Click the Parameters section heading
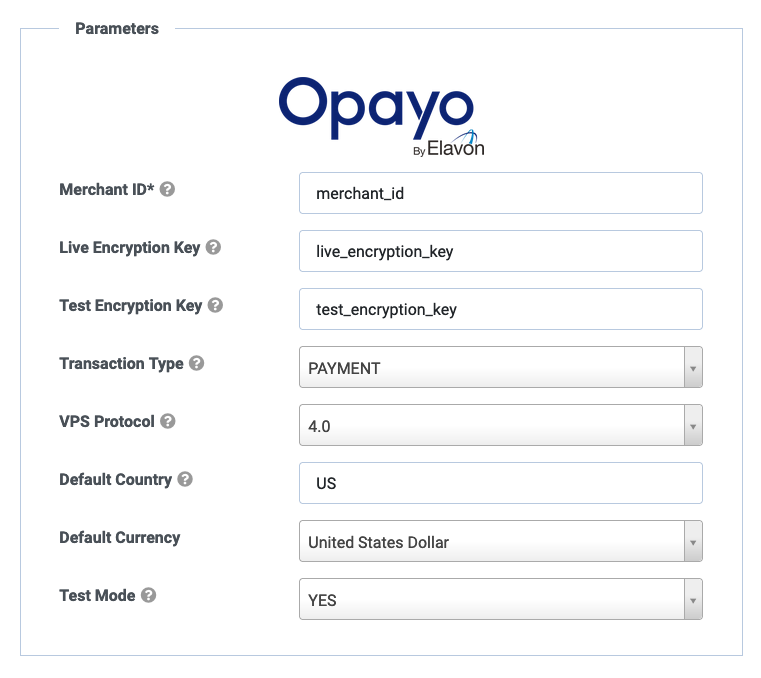Viewport: 761px width, 678px height. click(x=117, y=28)
